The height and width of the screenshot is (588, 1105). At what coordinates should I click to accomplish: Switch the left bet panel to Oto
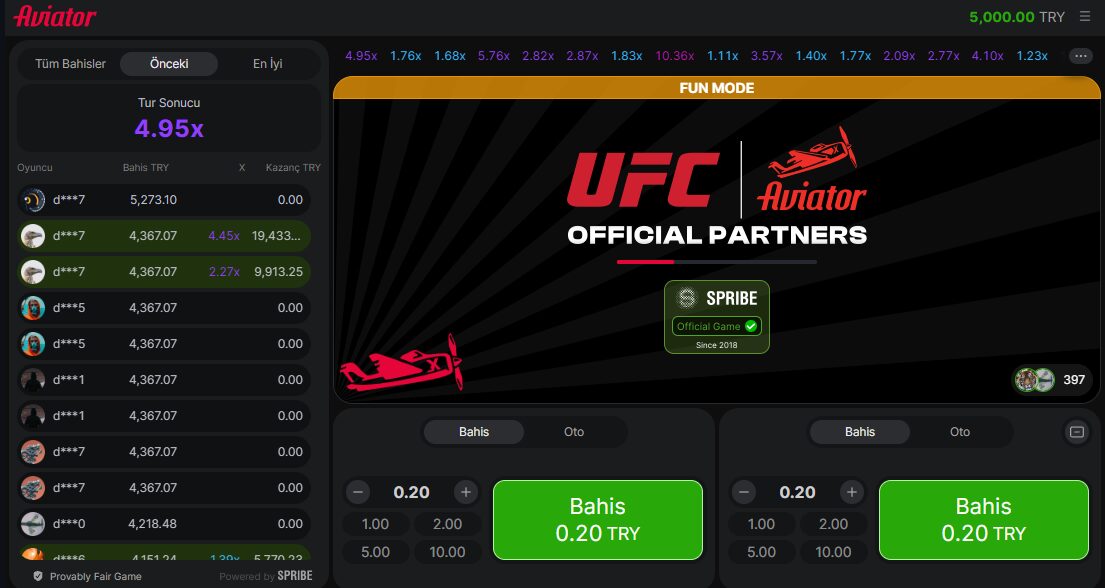pos(574,431)
